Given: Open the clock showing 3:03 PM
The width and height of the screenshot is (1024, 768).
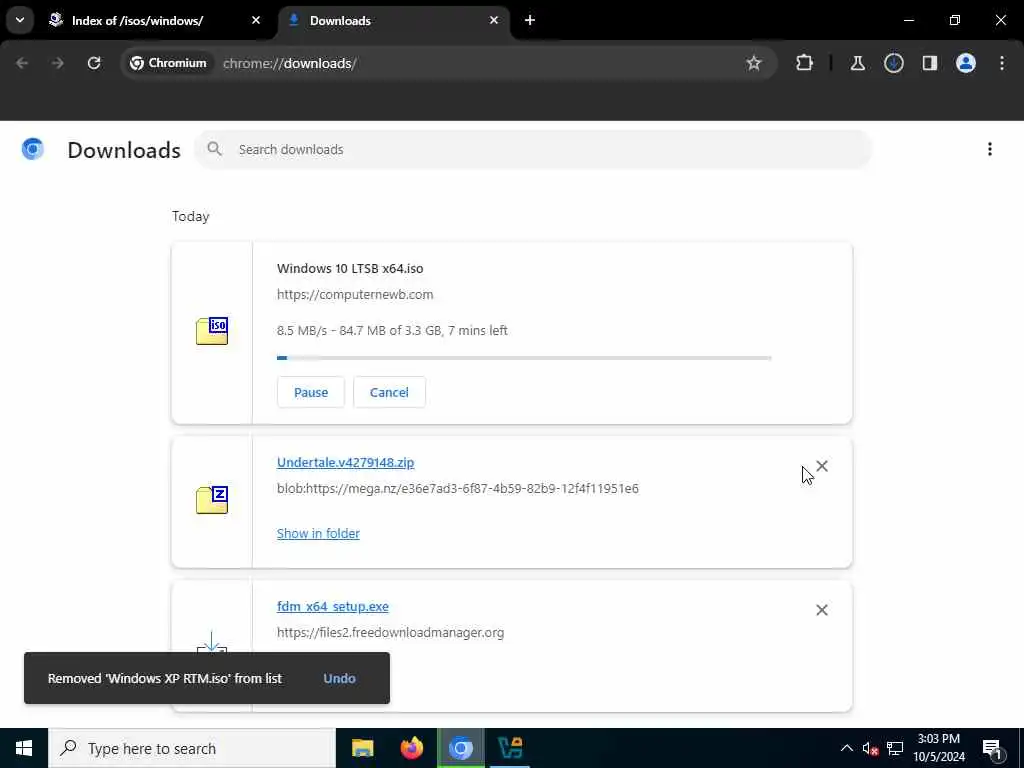Looking at the screenshot, I should click(x=939, y=748).
